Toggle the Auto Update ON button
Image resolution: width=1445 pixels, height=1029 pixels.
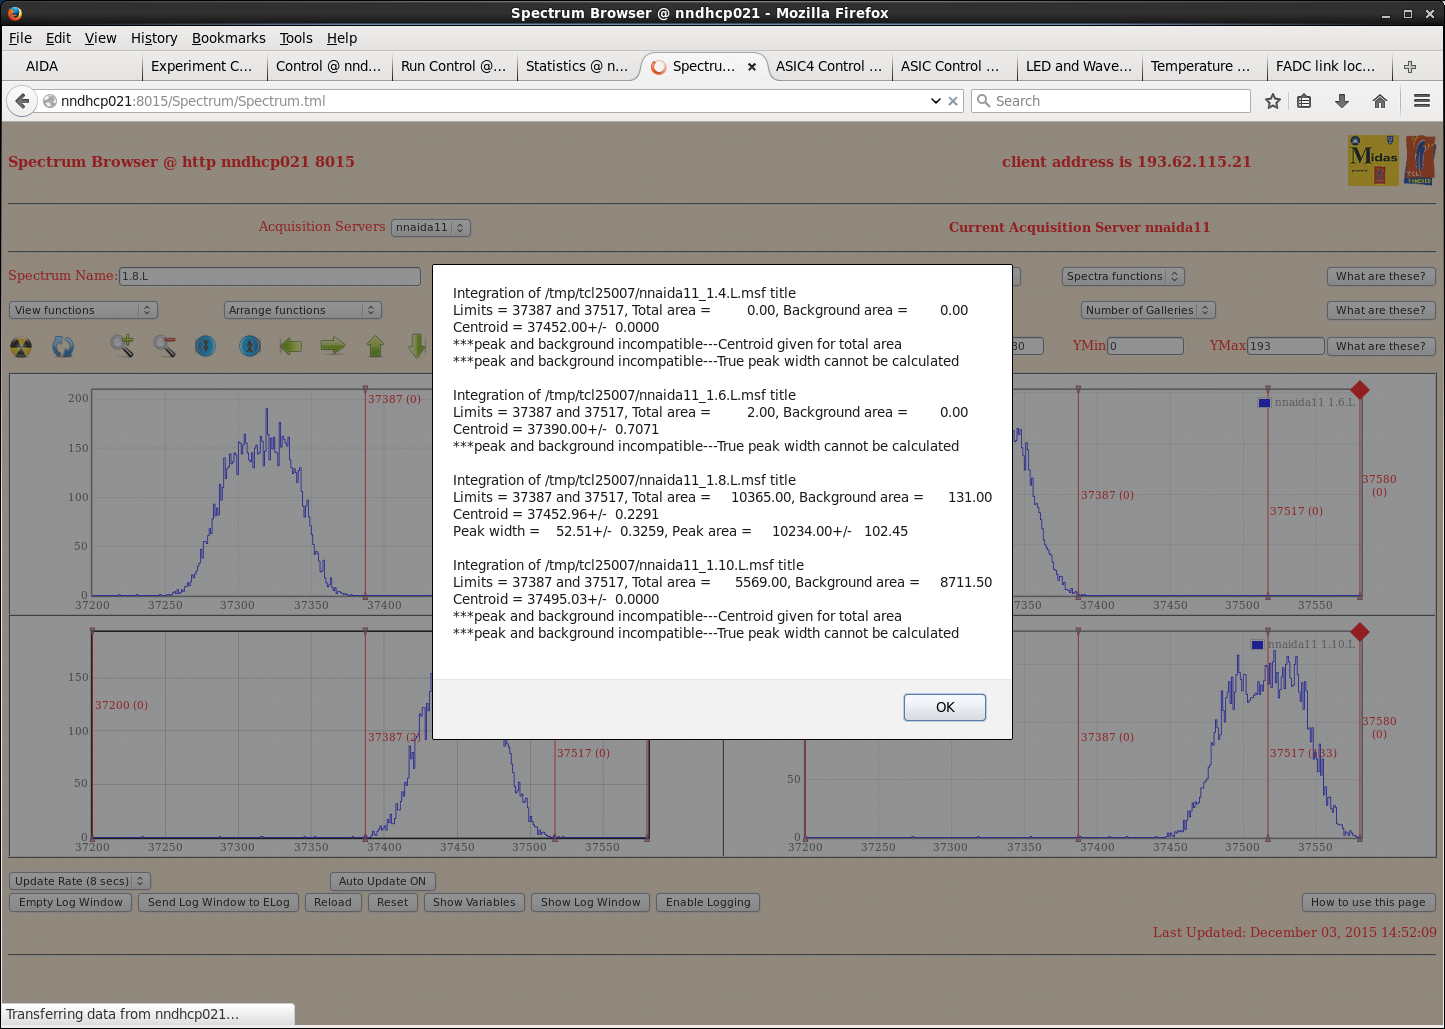(382, 881)
